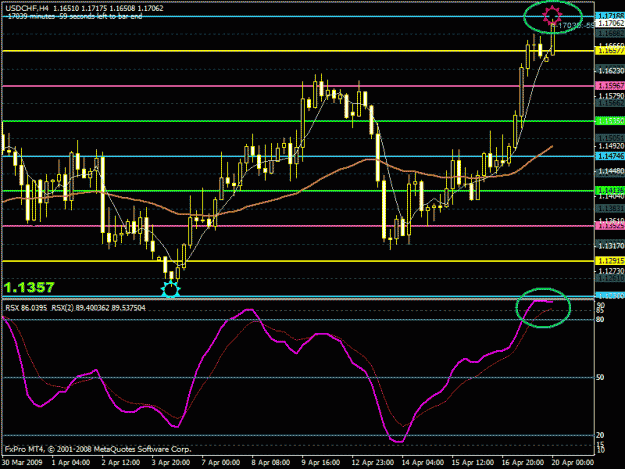Click the RSX 86.0395 indicator label

click(26, 308)
